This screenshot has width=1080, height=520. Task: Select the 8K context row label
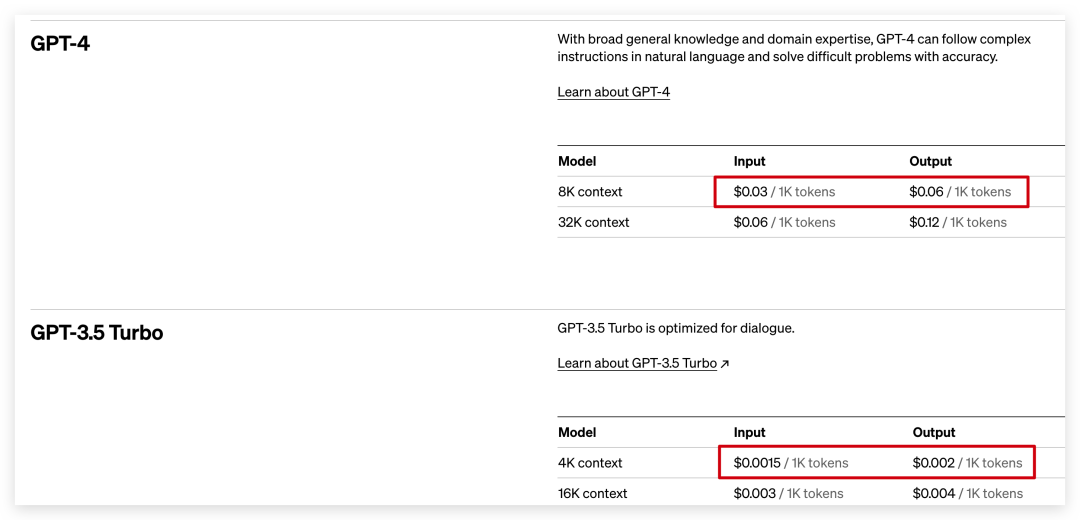coord(590,192)
